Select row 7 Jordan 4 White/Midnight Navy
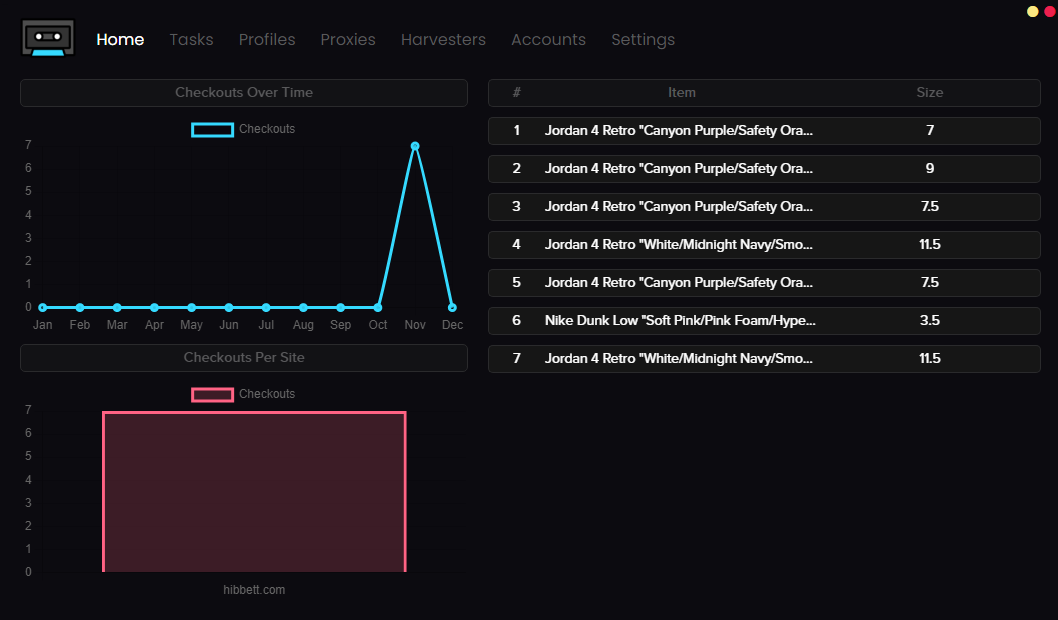This screenshot has height=620, width=1058. [764, 359]
